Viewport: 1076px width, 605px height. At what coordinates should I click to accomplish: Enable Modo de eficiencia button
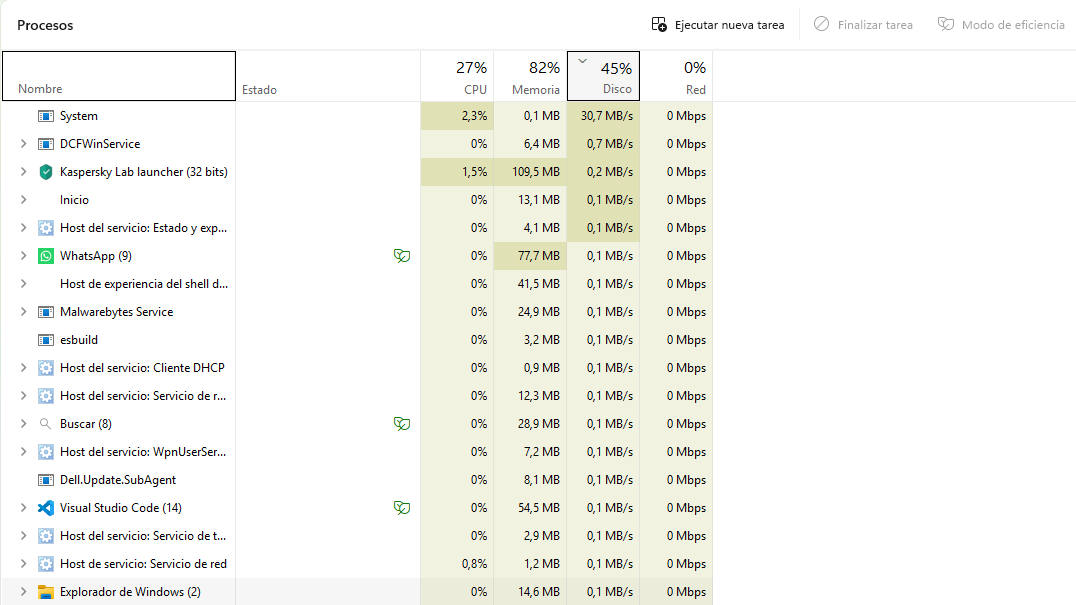(1001, 25)
